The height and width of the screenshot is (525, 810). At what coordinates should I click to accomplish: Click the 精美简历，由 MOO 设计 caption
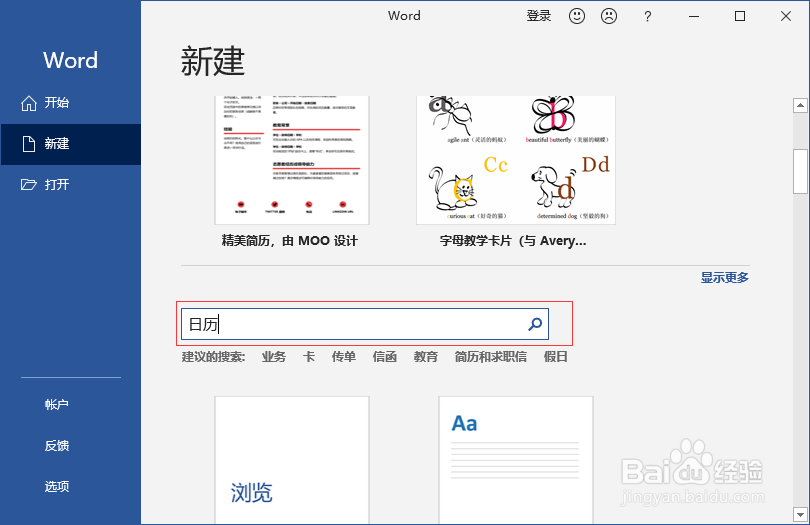(x=290, y=241)
